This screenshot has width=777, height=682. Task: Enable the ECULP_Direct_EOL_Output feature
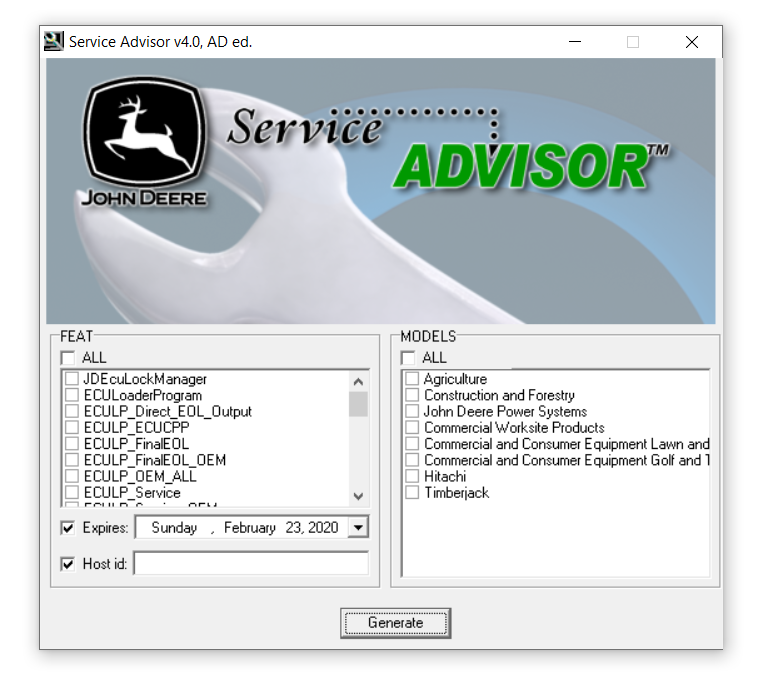pyautogui.click(x=72, y=411)
